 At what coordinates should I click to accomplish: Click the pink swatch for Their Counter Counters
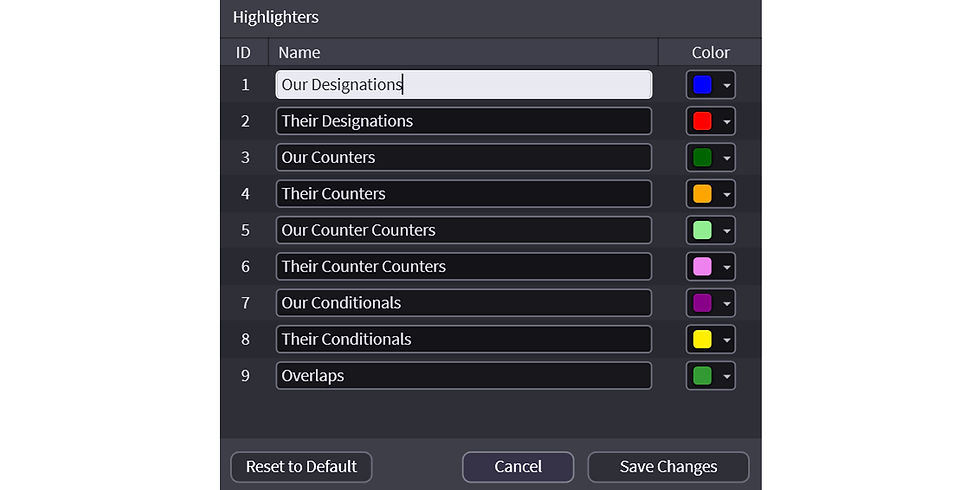[x=702, y=266]
